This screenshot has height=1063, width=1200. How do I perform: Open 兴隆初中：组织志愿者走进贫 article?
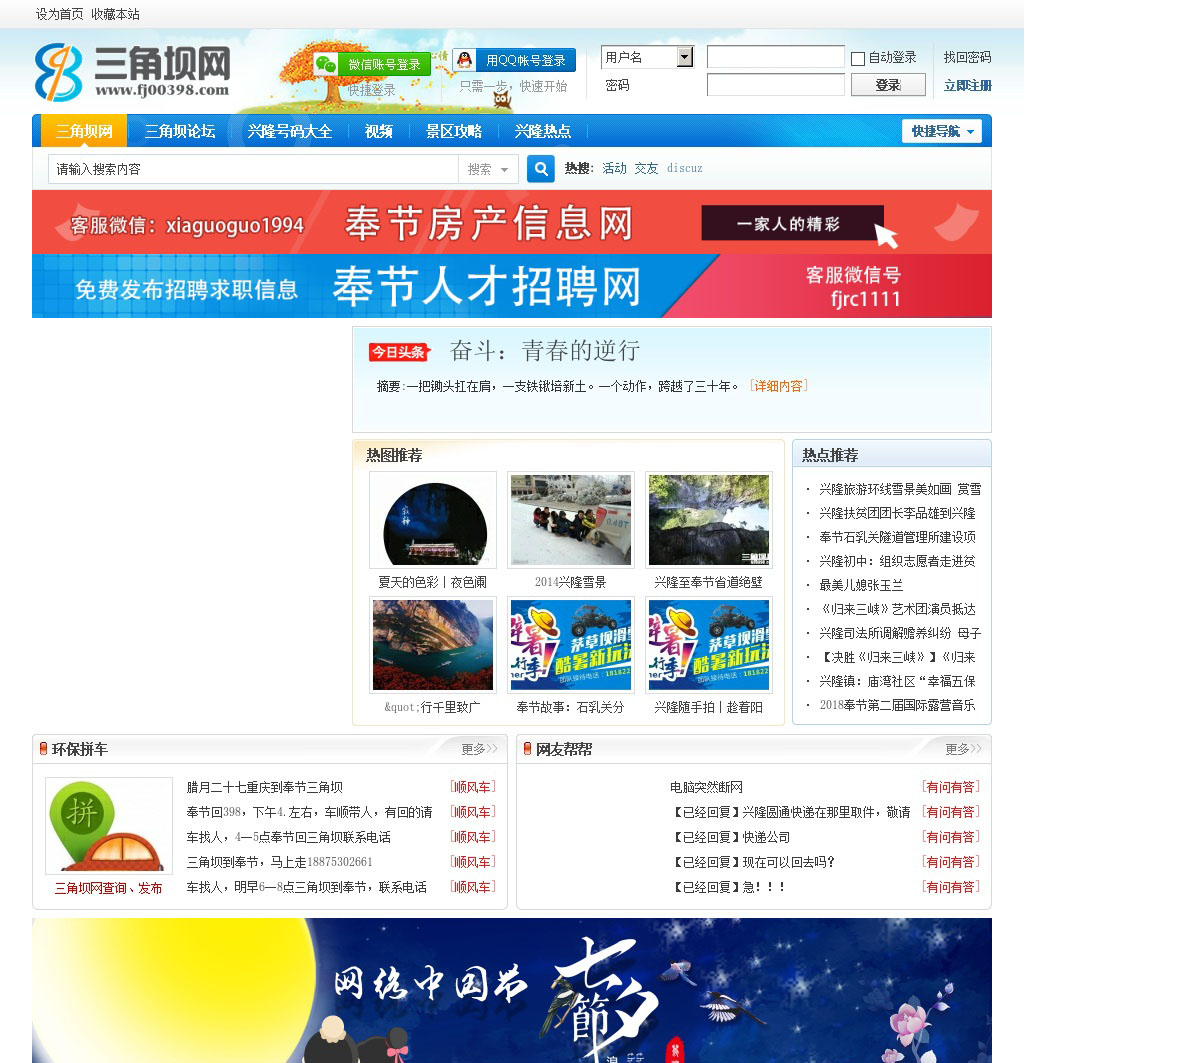coord(897,561)
